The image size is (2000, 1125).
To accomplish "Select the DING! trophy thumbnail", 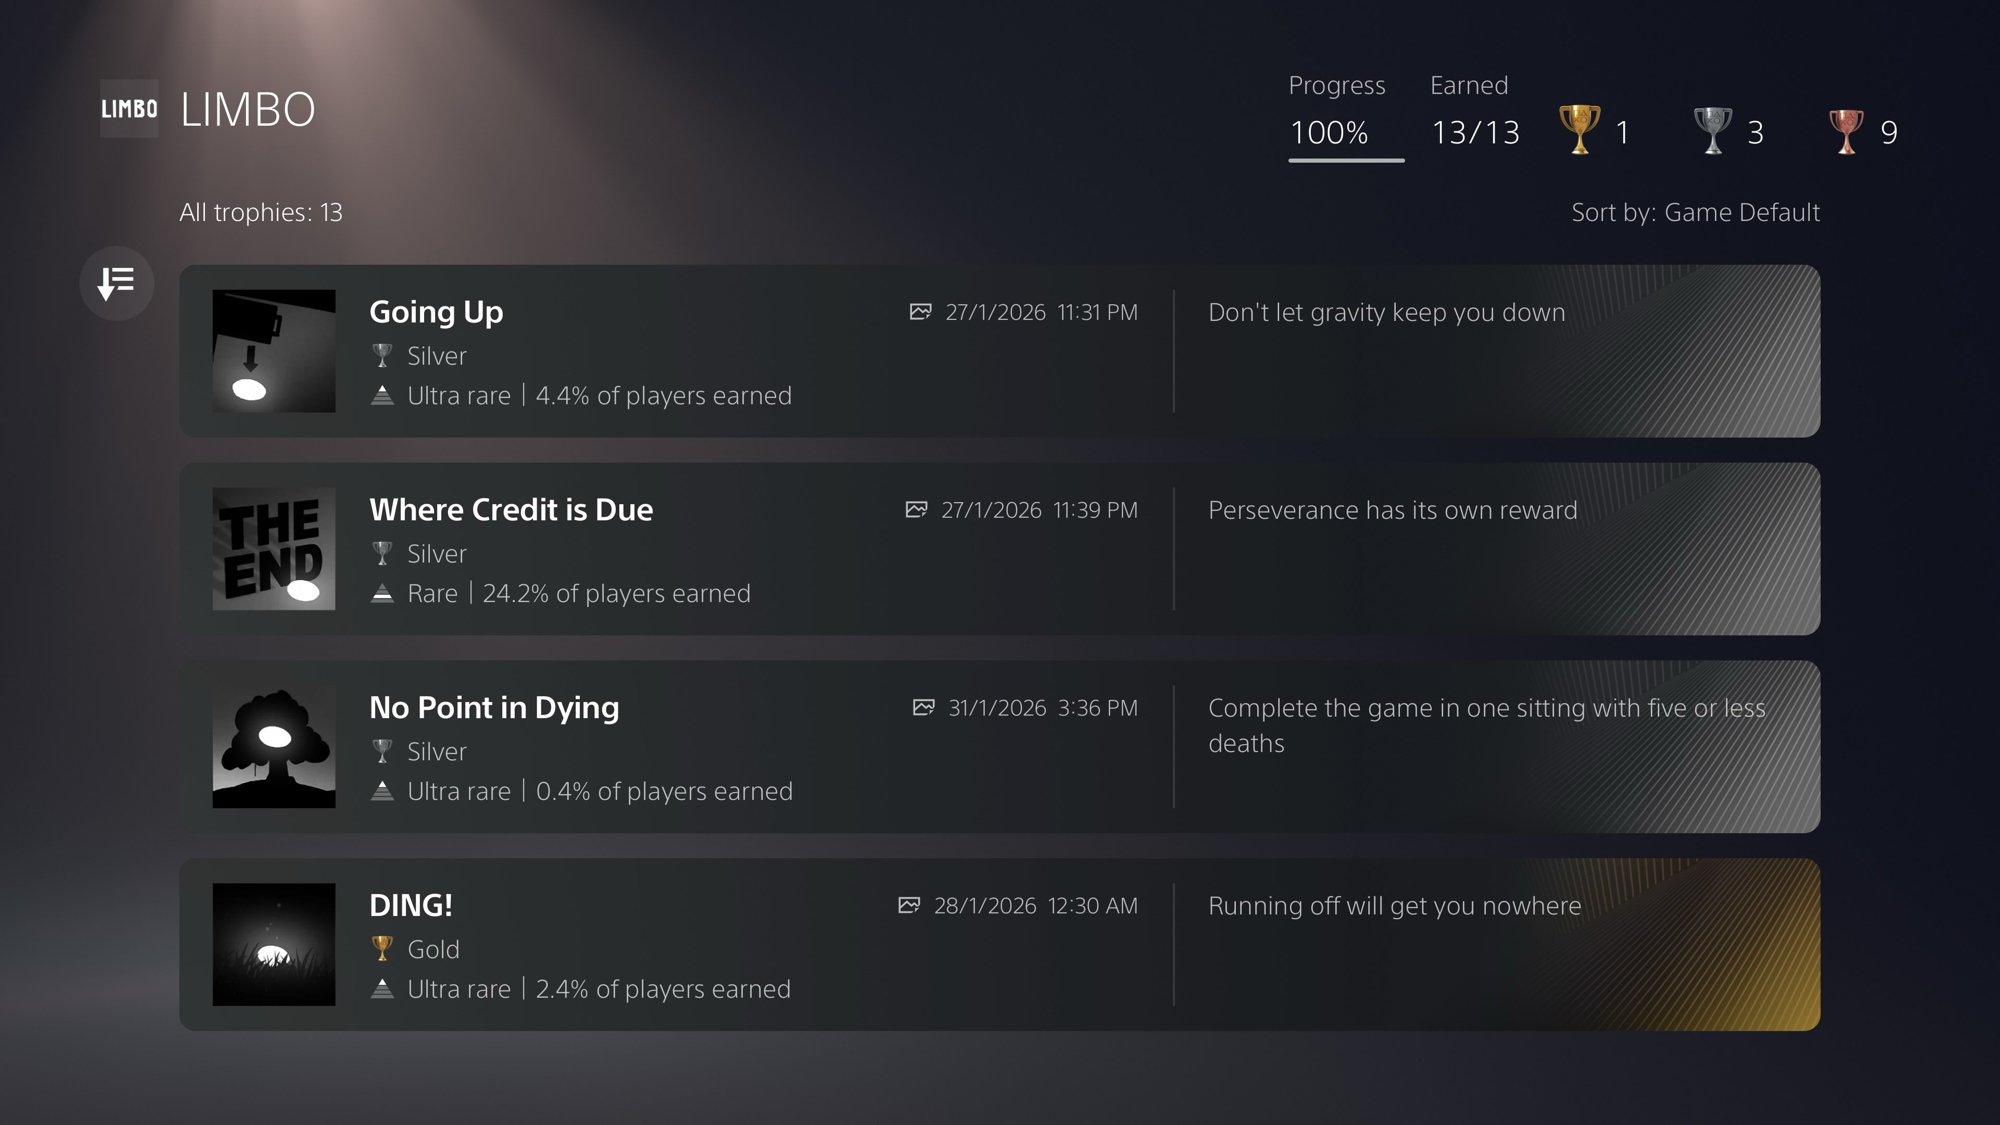I will 274,944.
